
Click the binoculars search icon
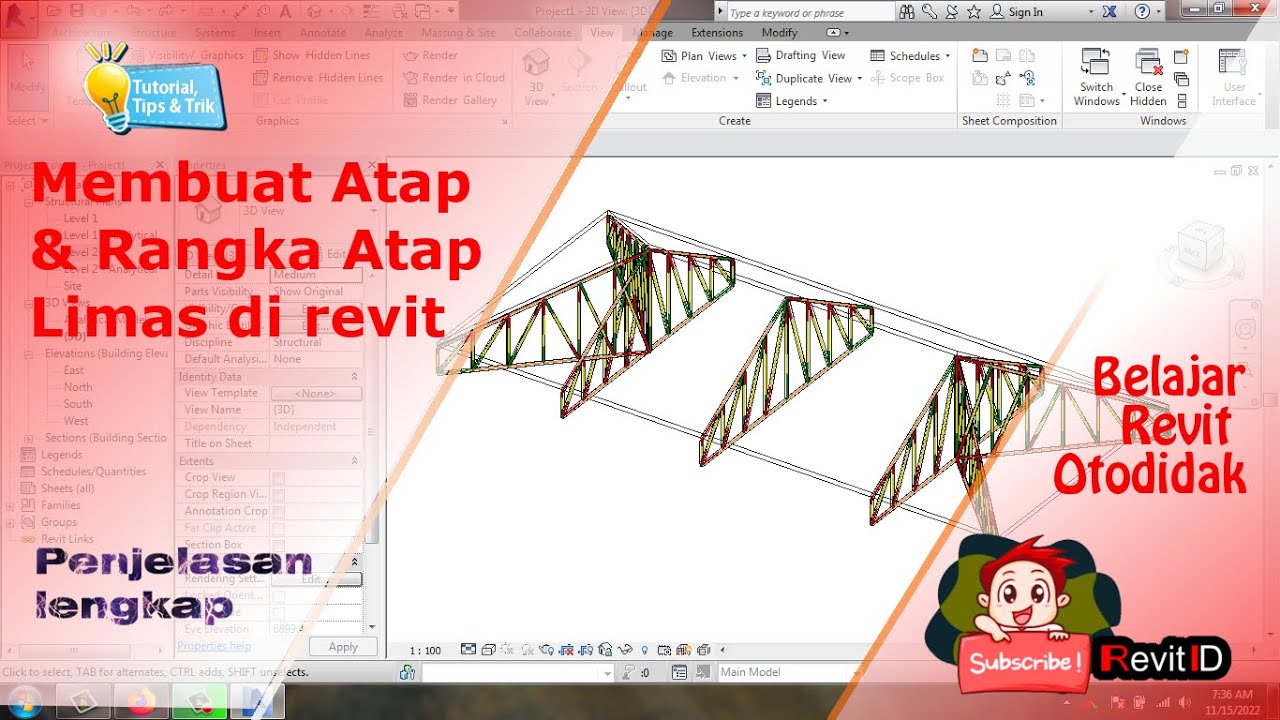click(907, 12)
